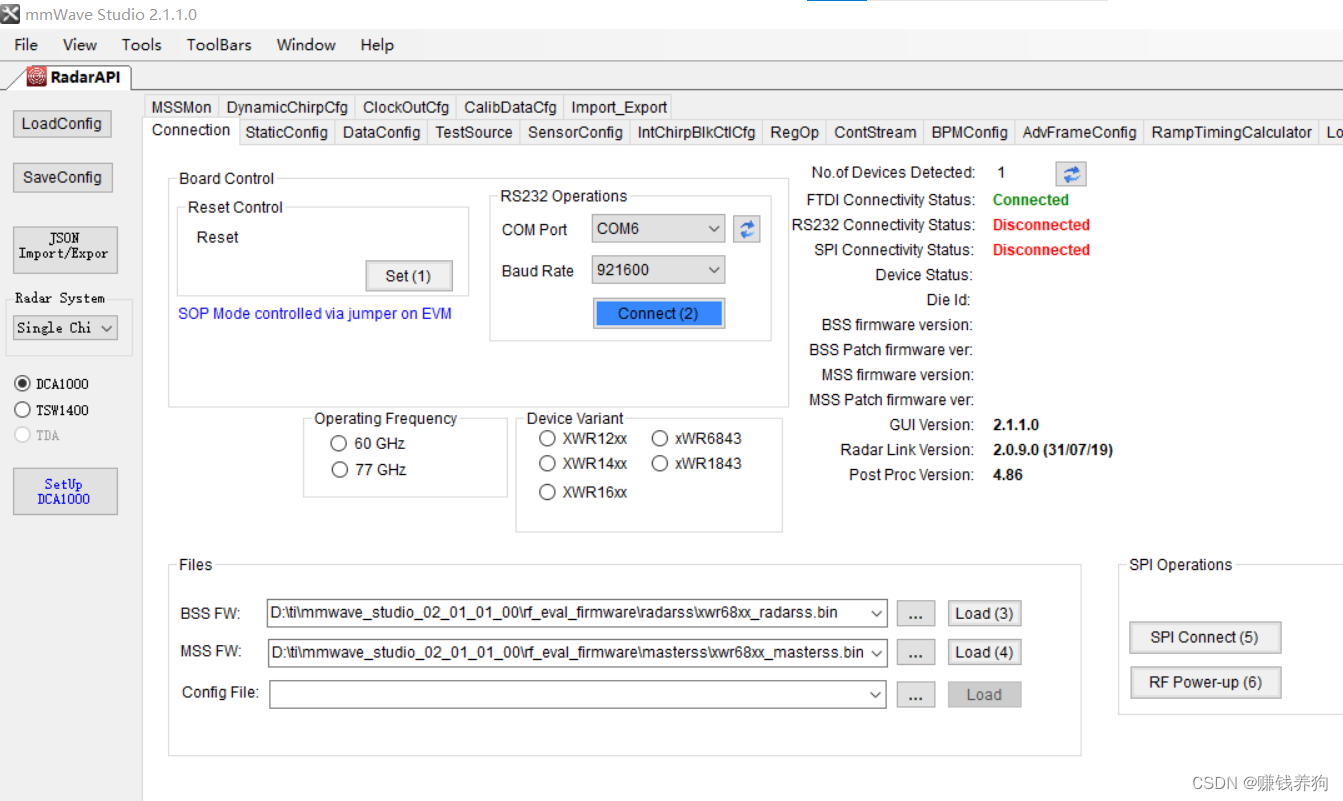
Task: Click the FTDI status 'Connected' text
Action: [1030, 200]
